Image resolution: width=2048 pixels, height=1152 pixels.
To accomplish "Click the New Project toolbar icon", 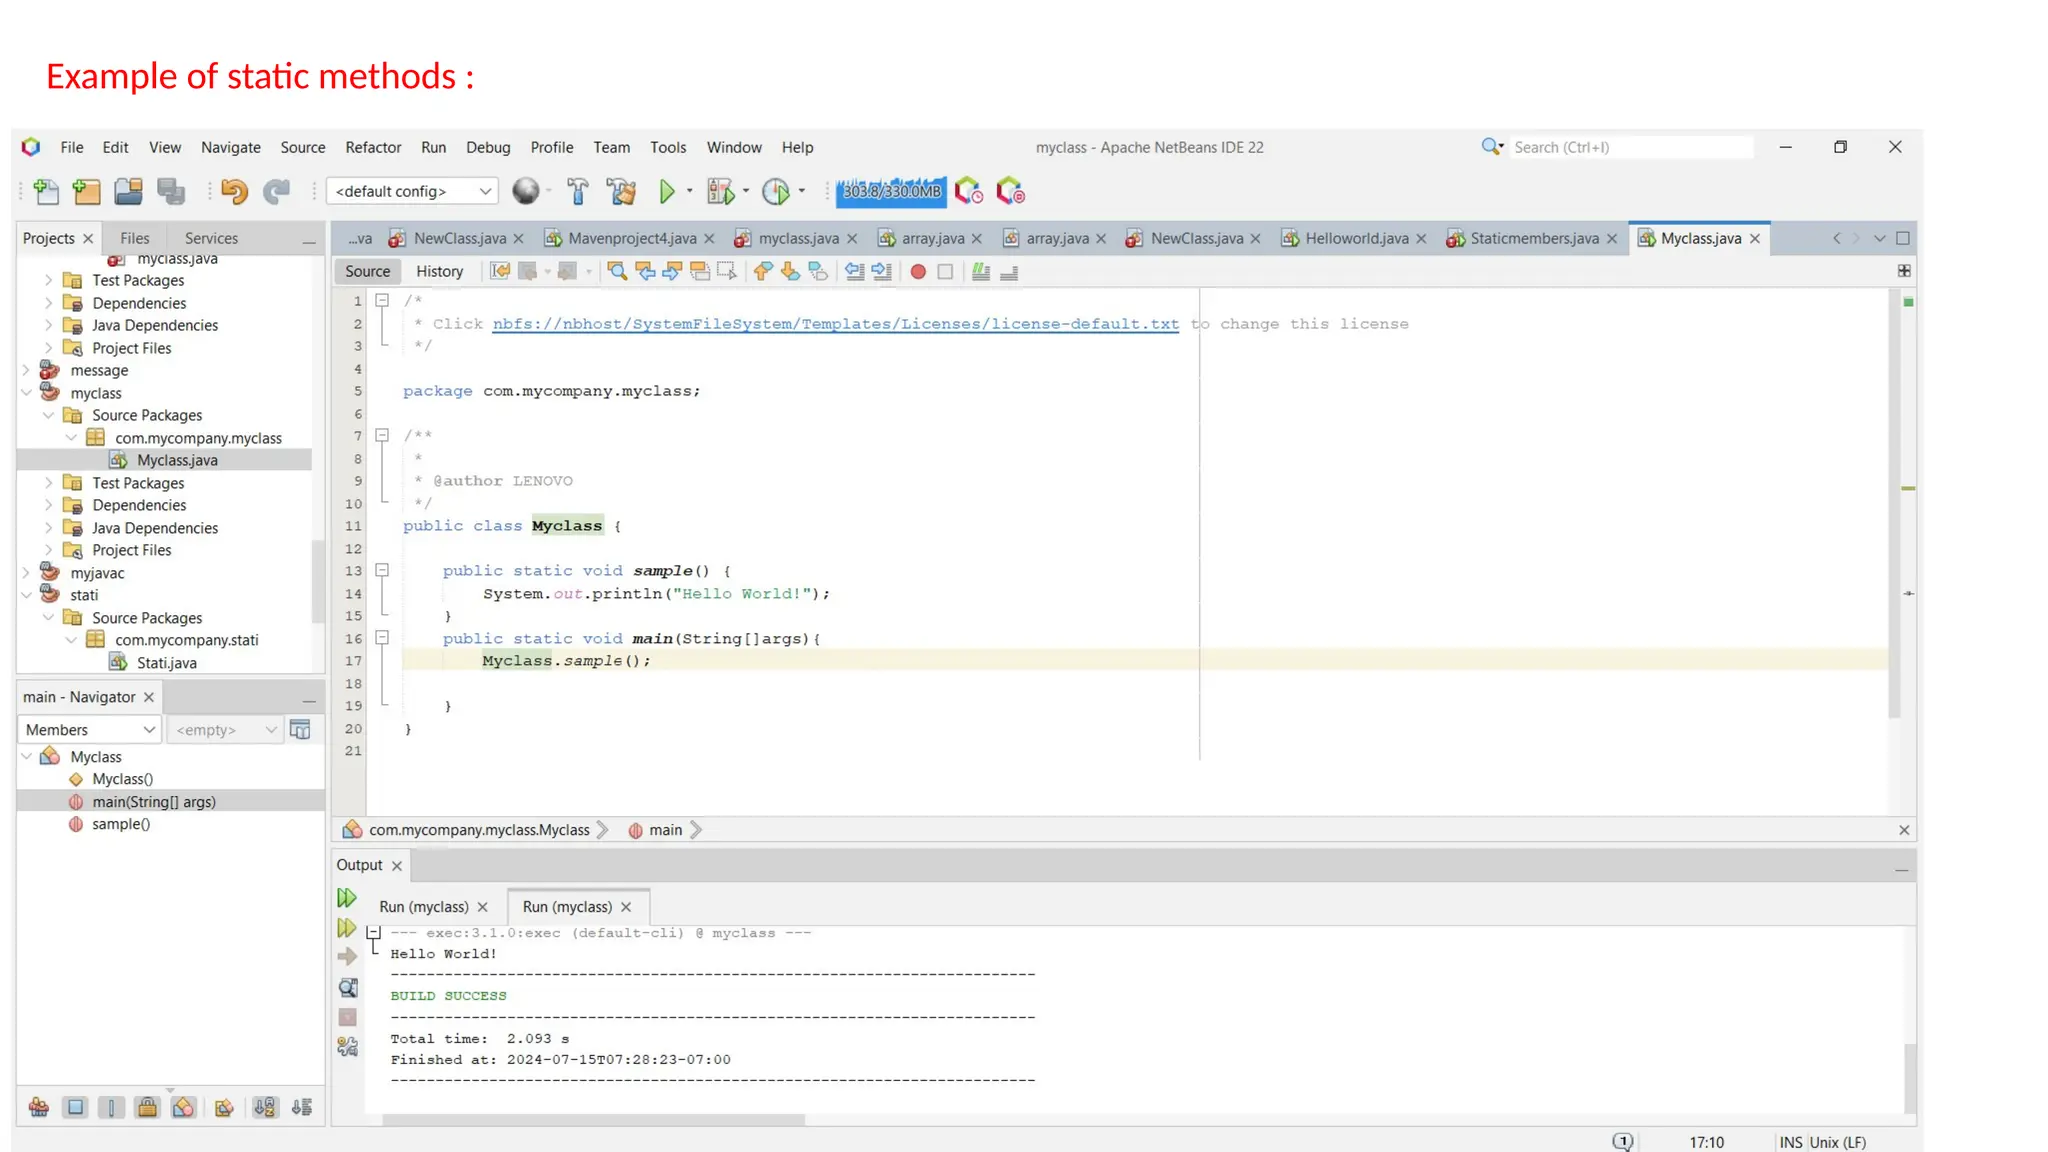I will tap(87, 191).
